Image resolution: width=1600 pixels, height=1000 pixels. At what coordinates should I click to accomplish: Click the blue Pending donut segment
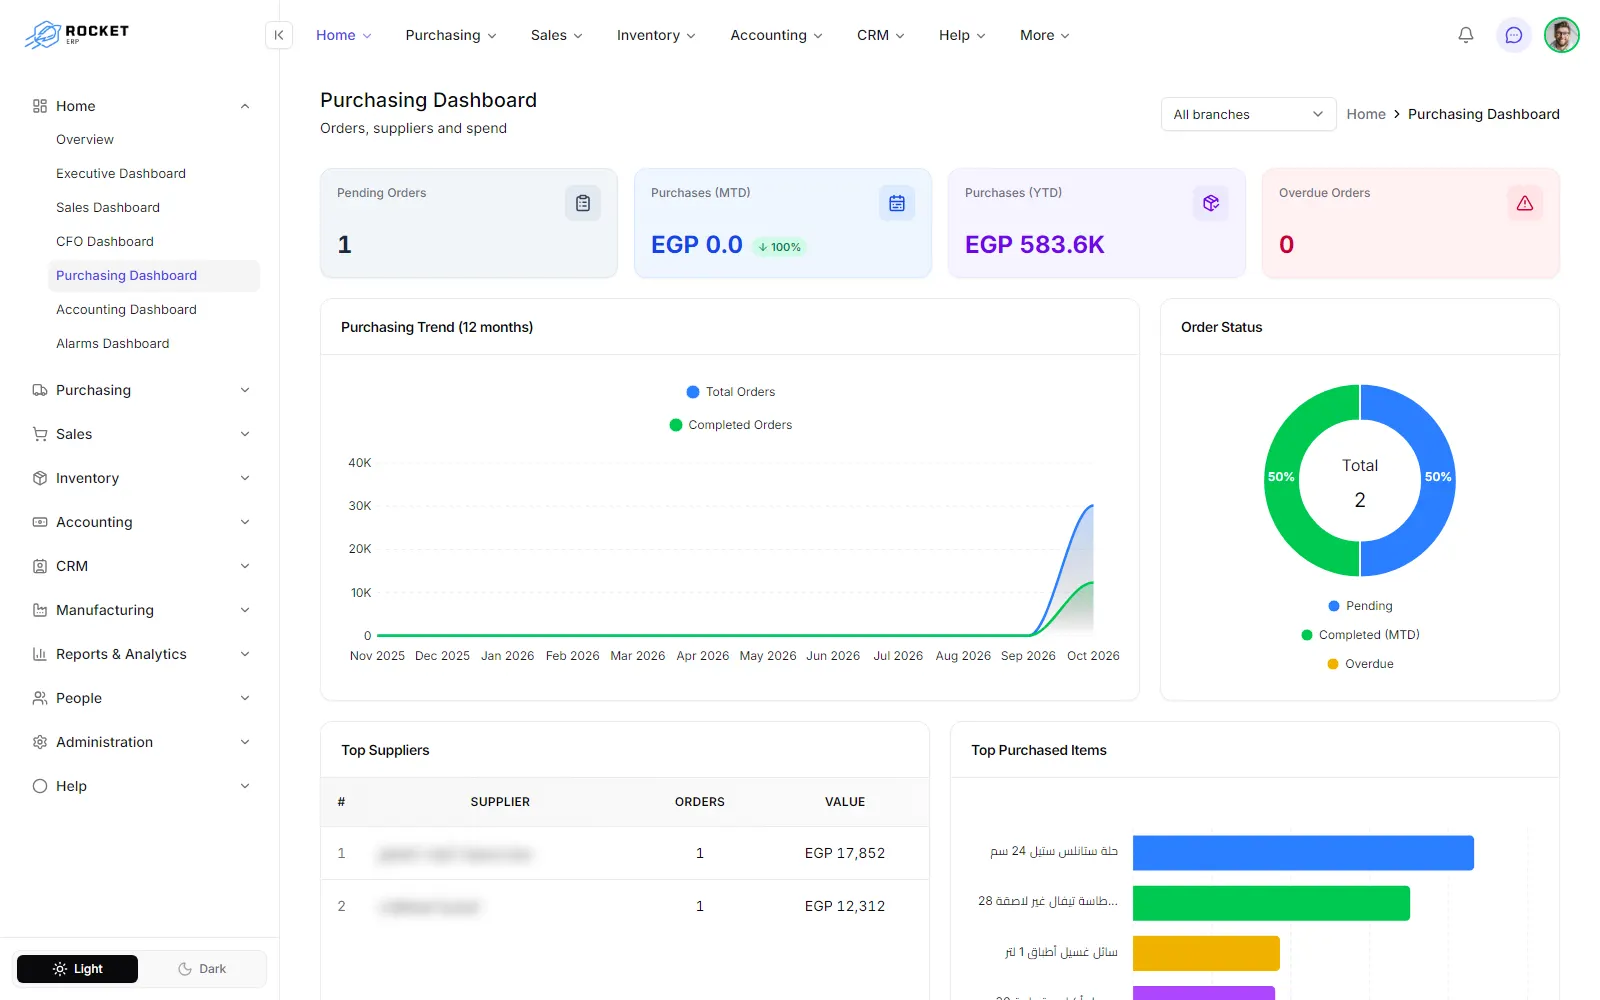coord(1438,478)
